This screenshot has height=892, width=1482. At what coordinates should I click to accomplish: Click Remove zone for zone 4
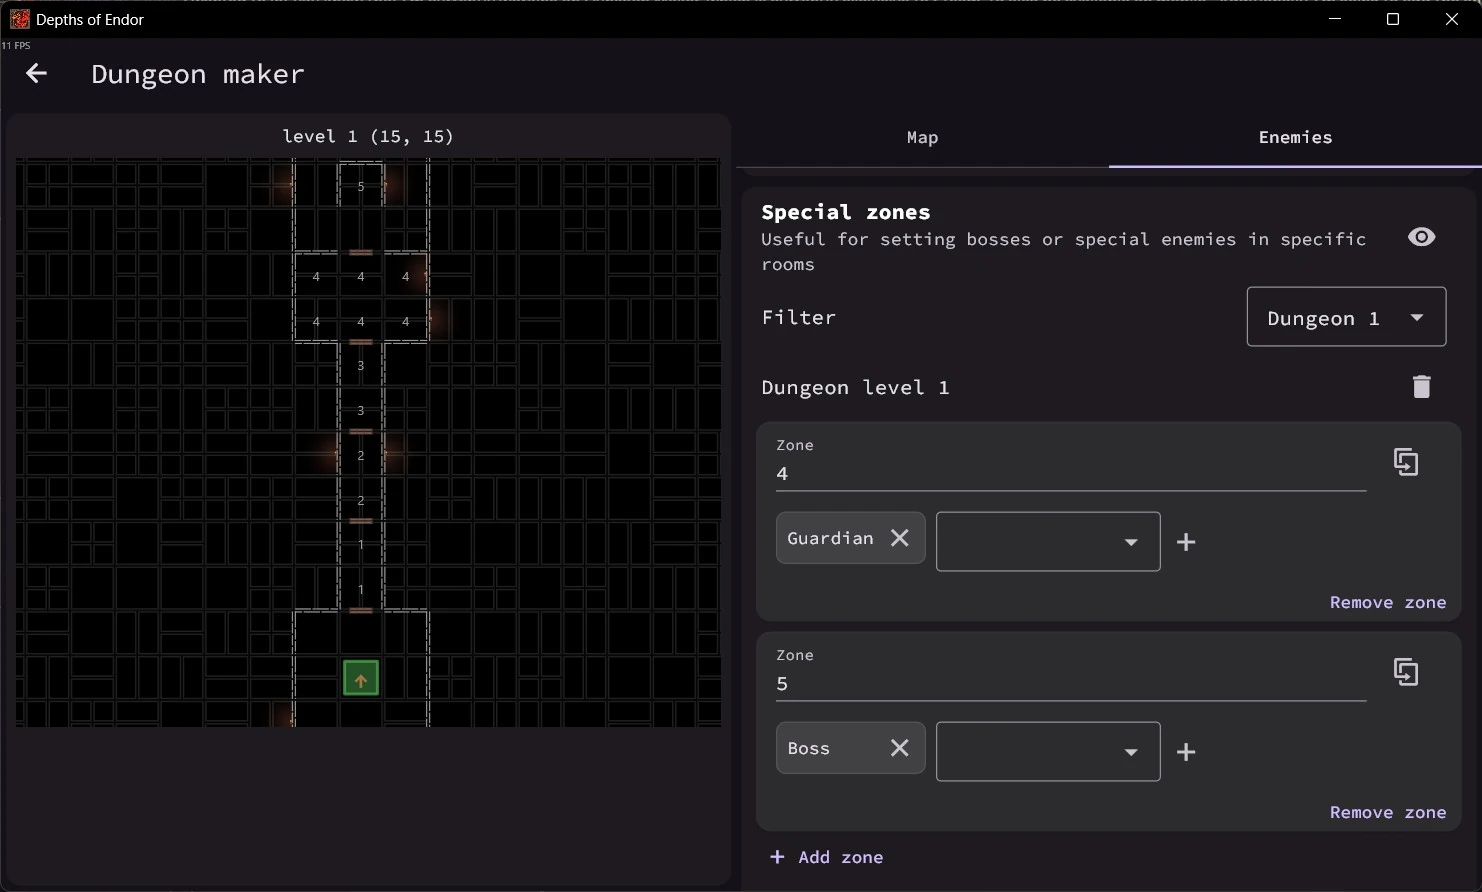point(1388,602)
